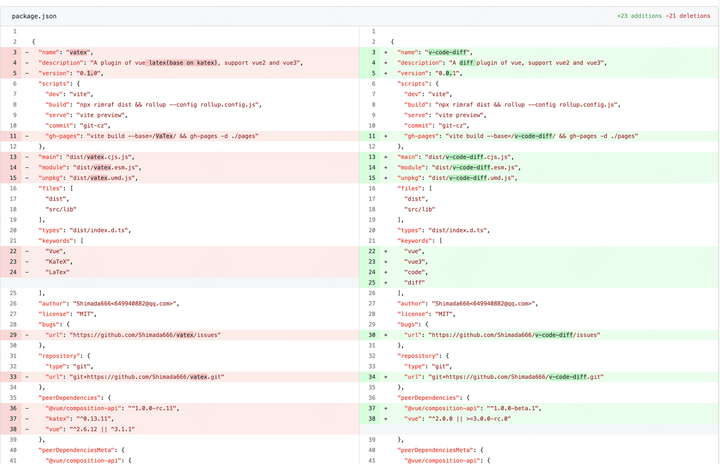
Task: Click the added "diff" keyword line
Action: tap(415, 282)
